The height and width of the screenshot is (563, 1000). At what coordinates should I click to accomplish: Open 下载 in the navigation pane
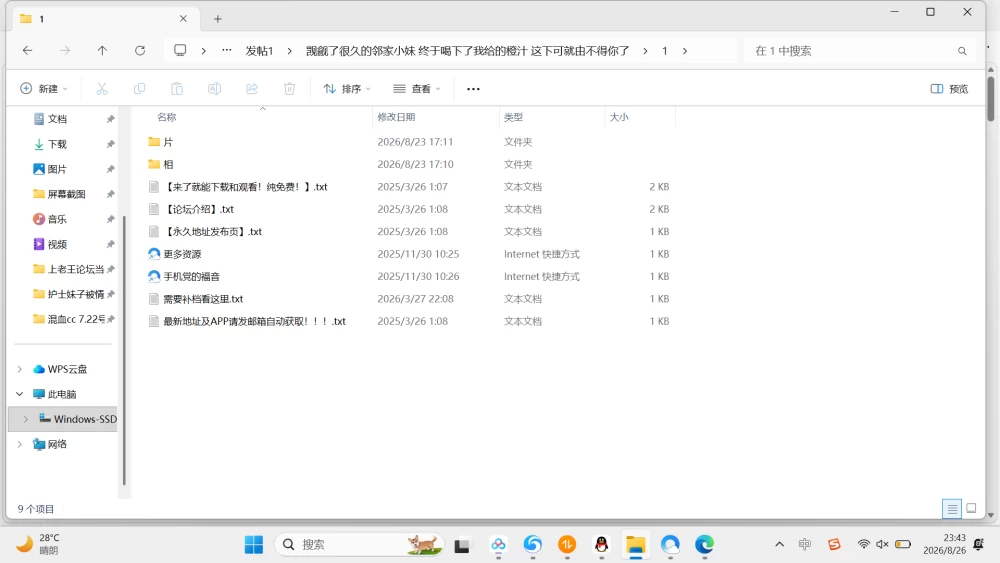pos(57,144)
